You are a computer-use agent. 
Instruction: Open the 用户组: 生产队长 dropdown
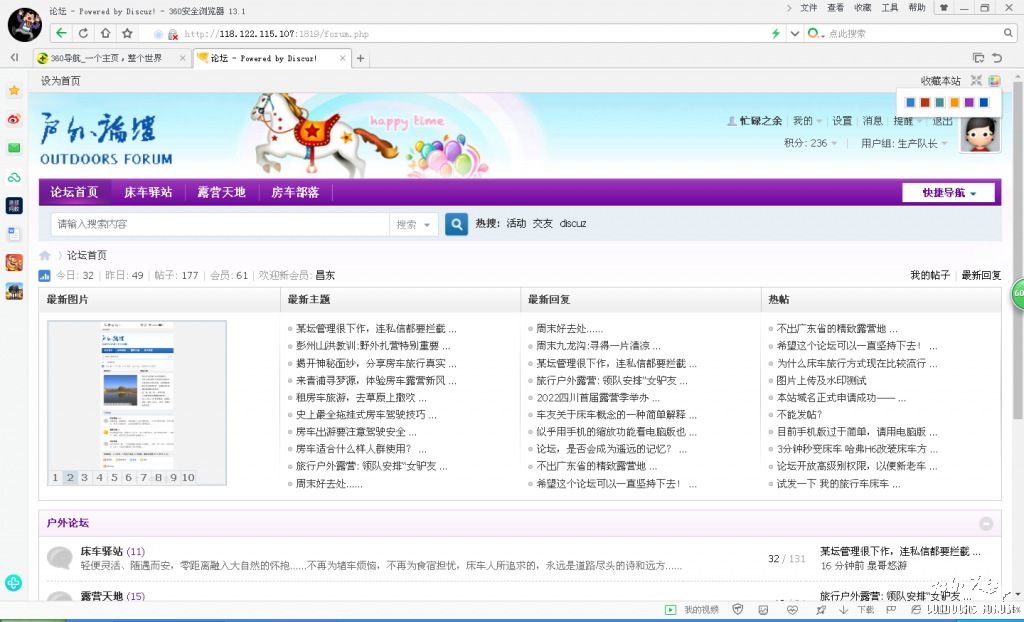click(904, 143)
